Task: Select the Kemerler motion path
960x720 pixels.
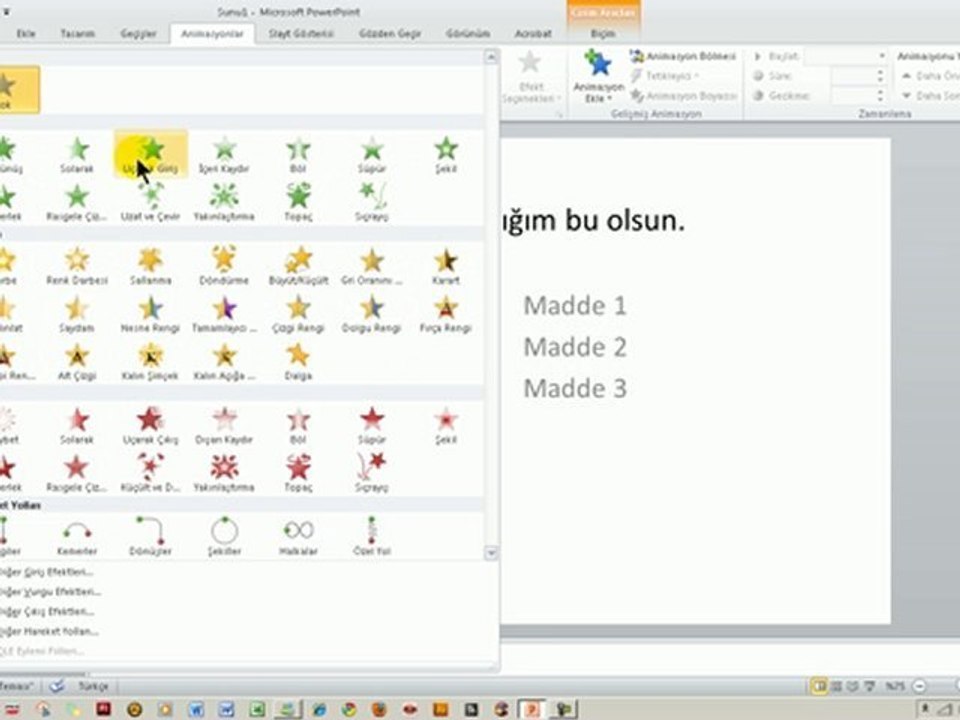Action: (x=77, y=536)
